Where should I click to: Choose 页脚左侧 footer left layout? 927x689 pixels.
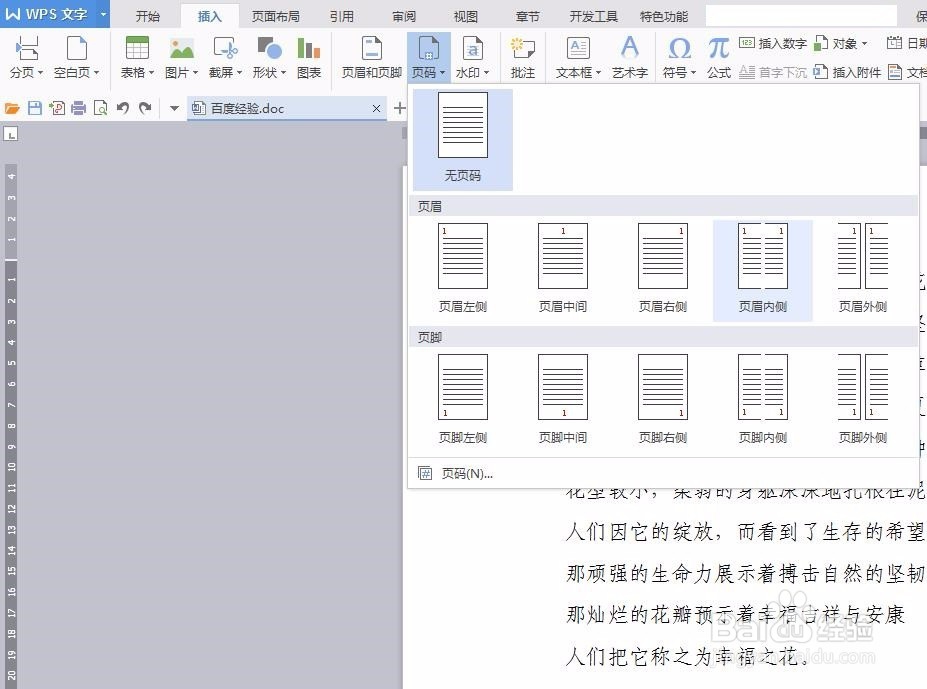462,401
